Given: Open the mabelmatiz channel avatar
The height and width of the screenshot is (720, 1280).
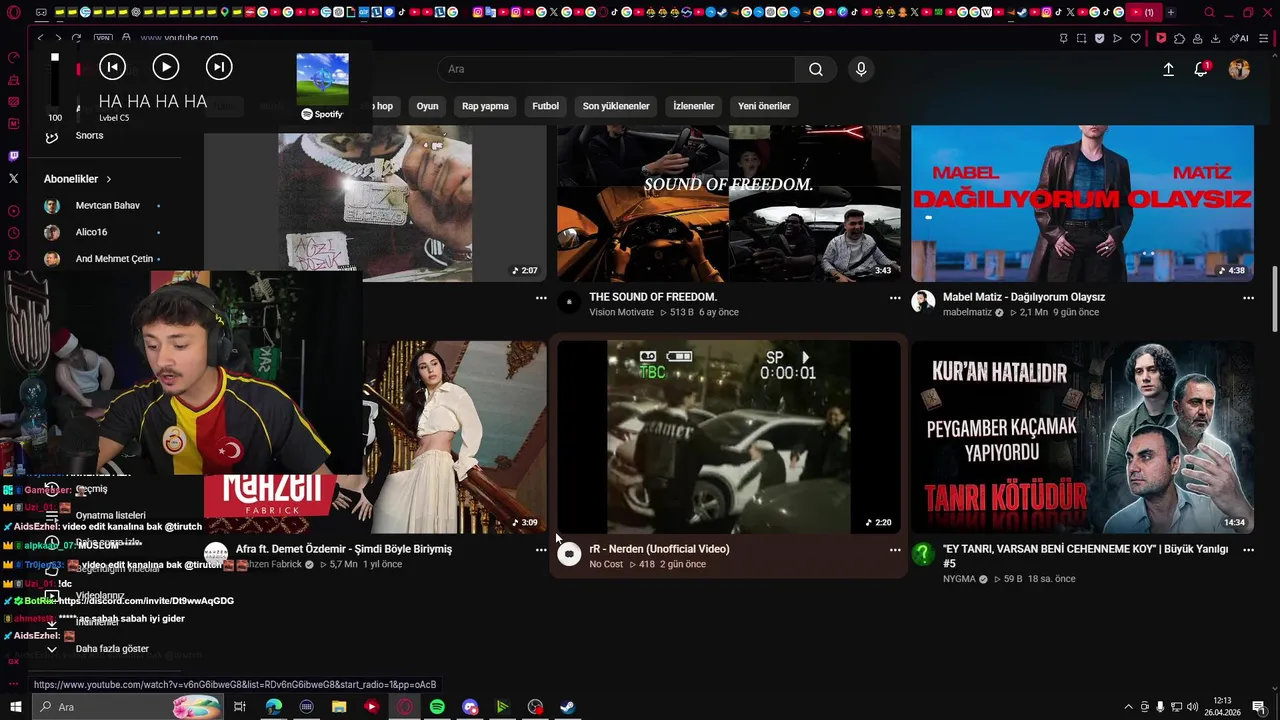Looking at the screenshot, I should [923, 302].
